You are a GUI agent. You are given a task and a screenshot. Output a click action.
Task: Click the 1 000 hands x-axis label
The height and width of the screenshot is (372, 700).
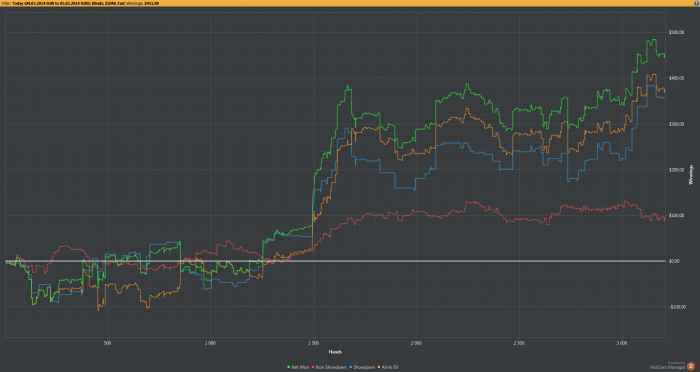pos(210,343)
